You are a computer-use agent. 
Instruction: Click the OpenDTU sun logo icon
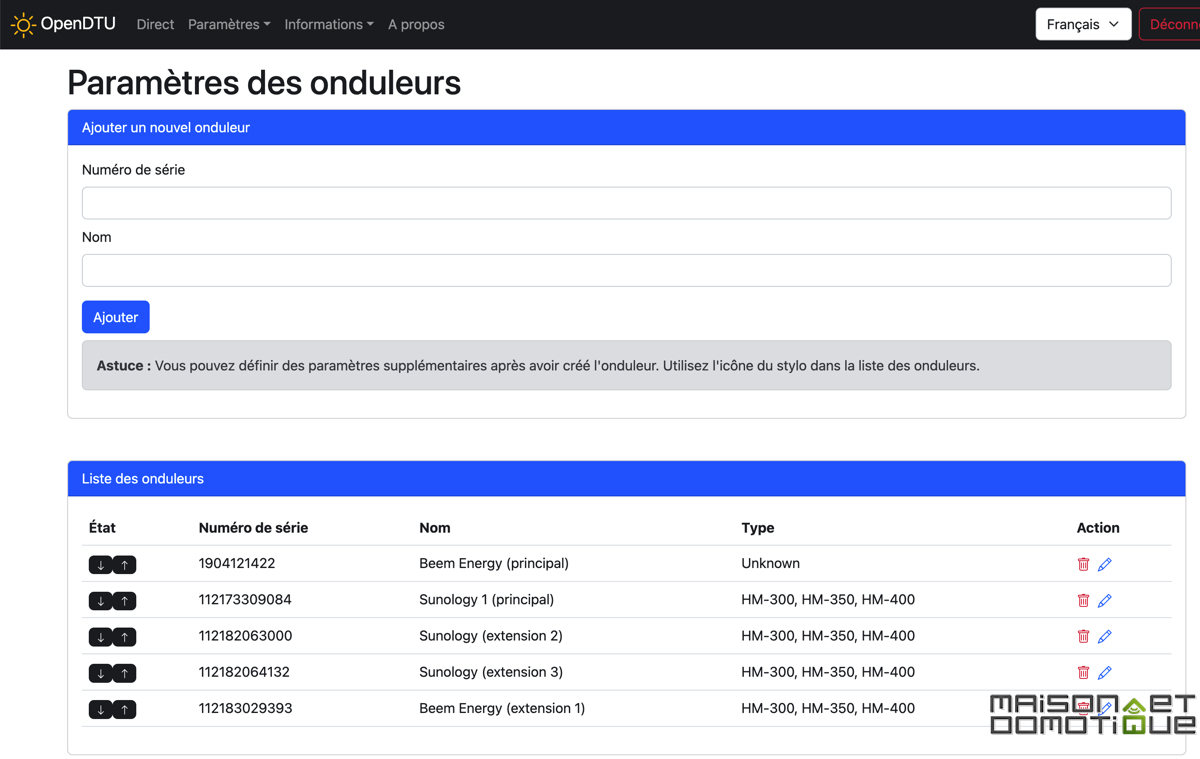23,24
